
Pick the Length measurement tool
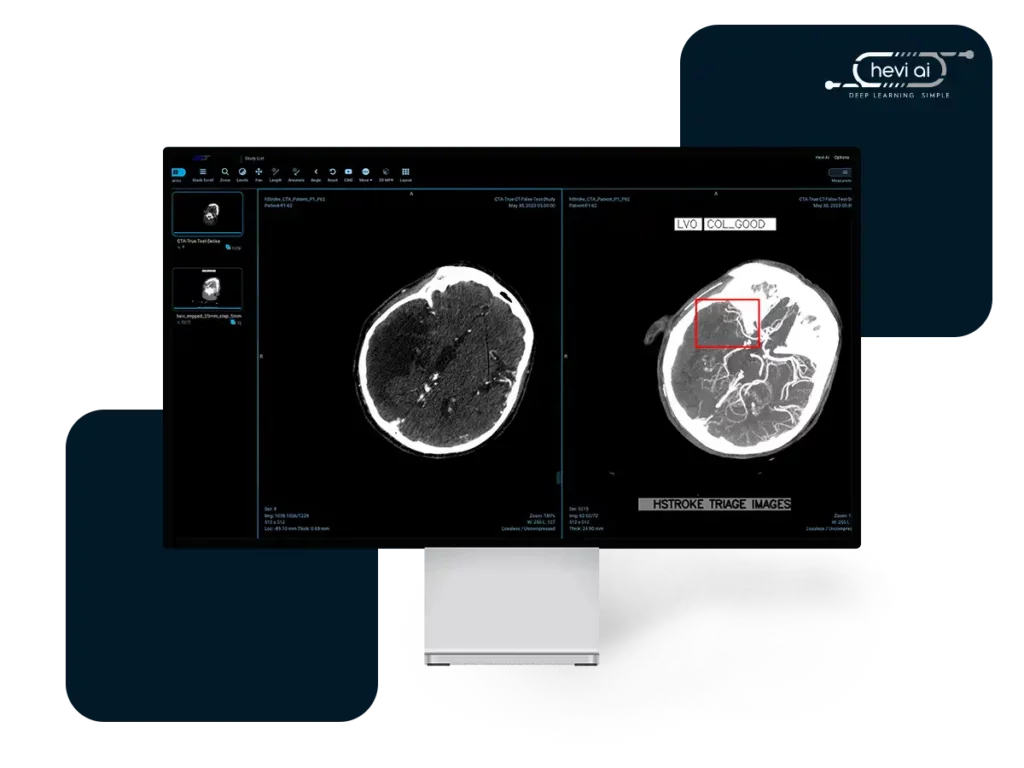(275, 174)
